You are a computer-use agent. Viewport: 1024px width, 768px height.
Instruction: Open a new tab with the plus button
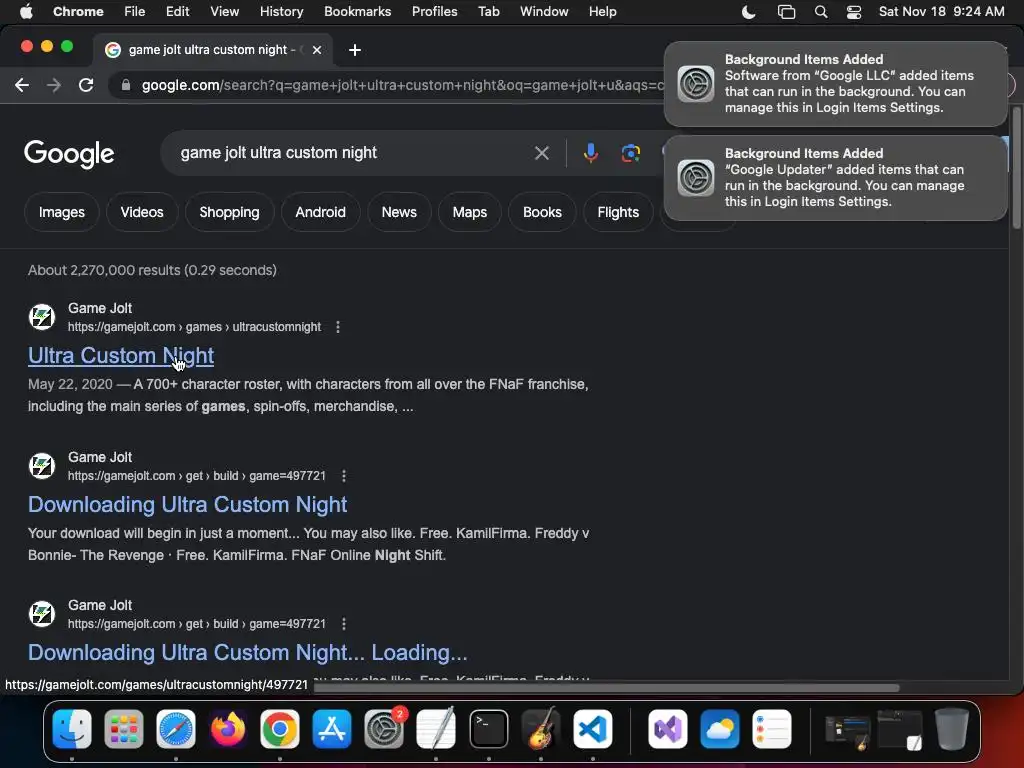pos(355,50)
